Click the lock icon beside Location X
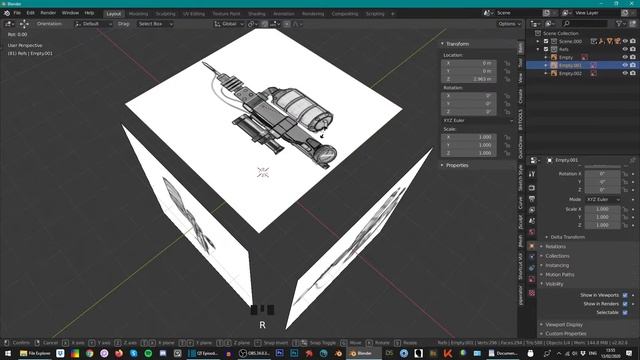640x360 pixels. pos(507,63)
